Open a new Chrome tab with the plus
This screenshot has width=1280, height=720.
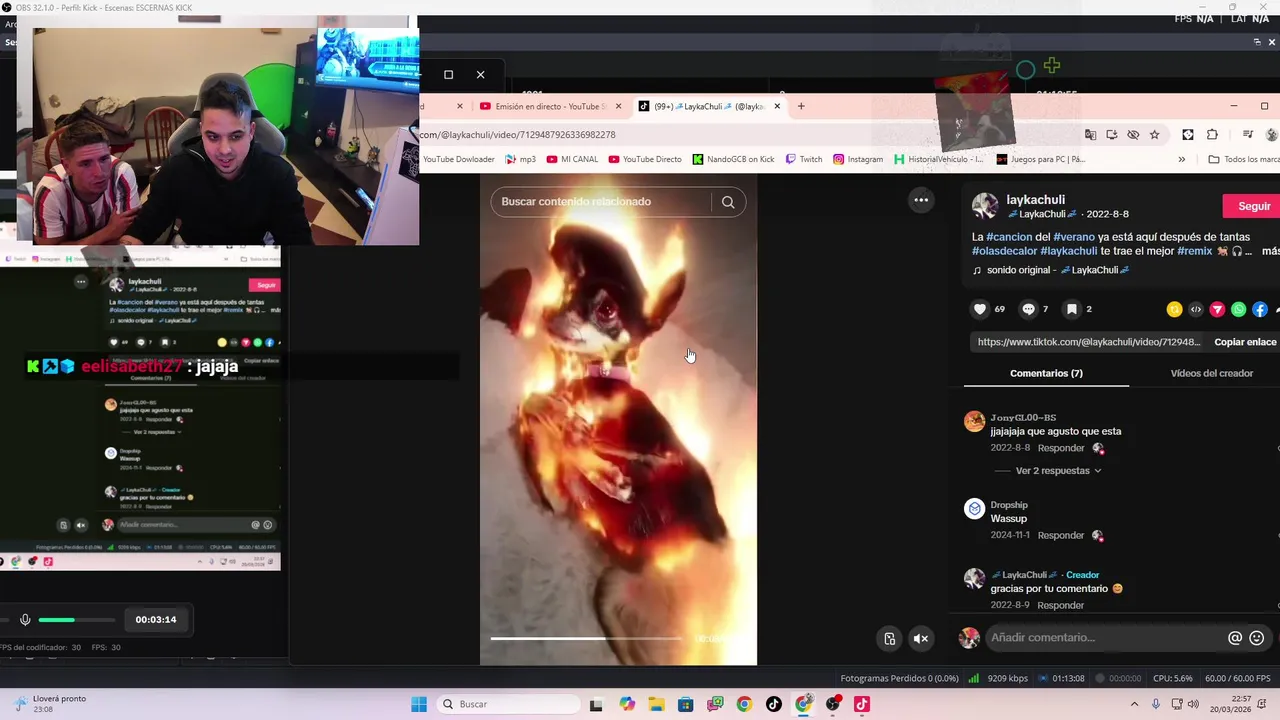point(801,106)
